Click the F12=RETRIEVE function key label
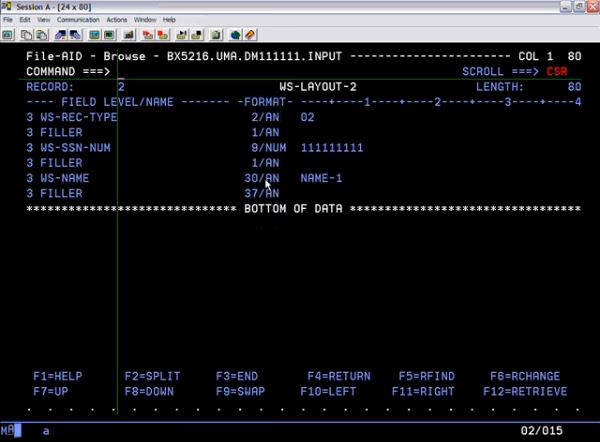Viewport: 600px width, 442px height. pos(525,391)
